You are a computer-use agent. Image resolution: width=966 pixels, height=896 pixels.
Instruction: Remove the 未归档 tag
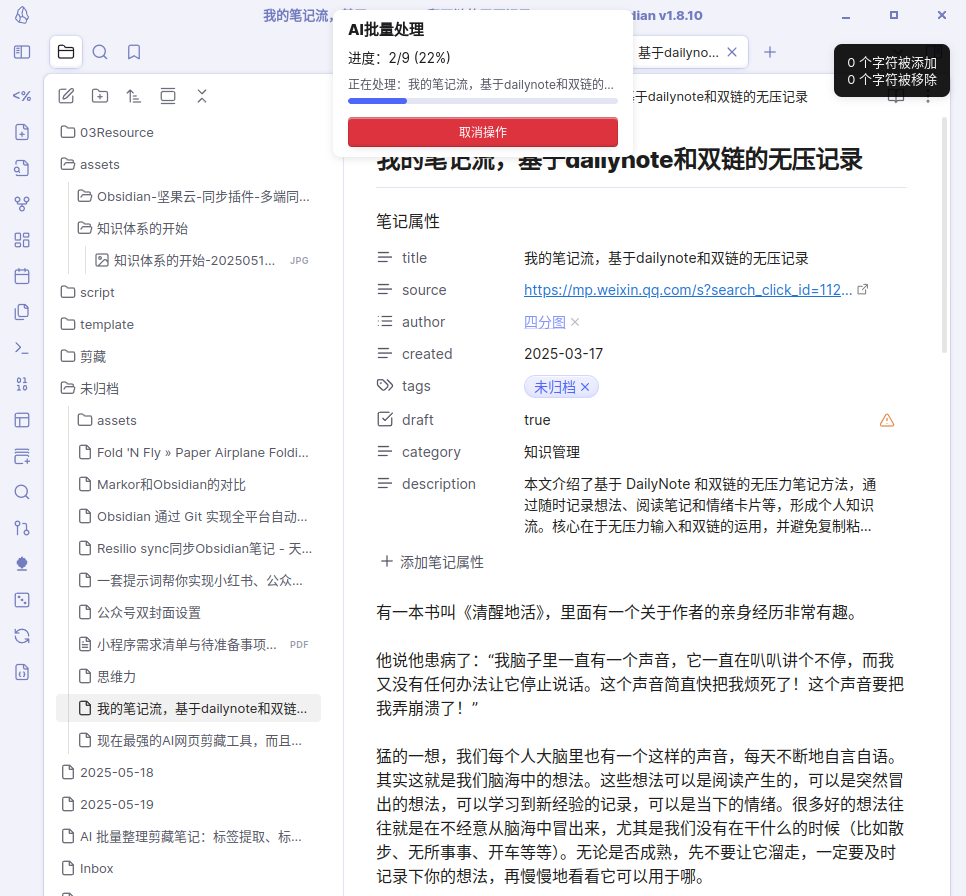click(586, 387)
